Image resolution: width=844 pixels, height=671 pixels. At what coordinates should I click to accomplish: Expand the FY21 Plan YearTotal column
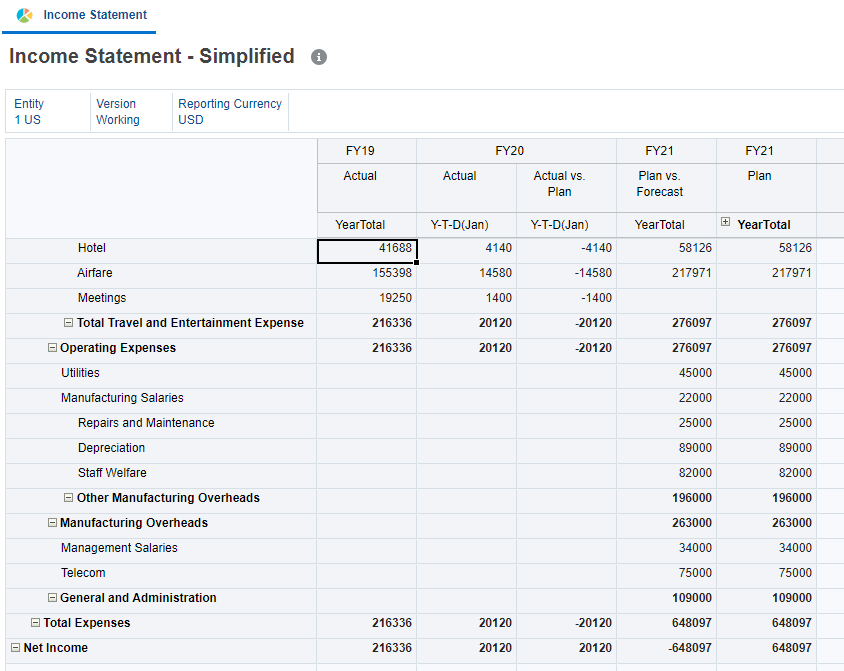coord(726,223)
